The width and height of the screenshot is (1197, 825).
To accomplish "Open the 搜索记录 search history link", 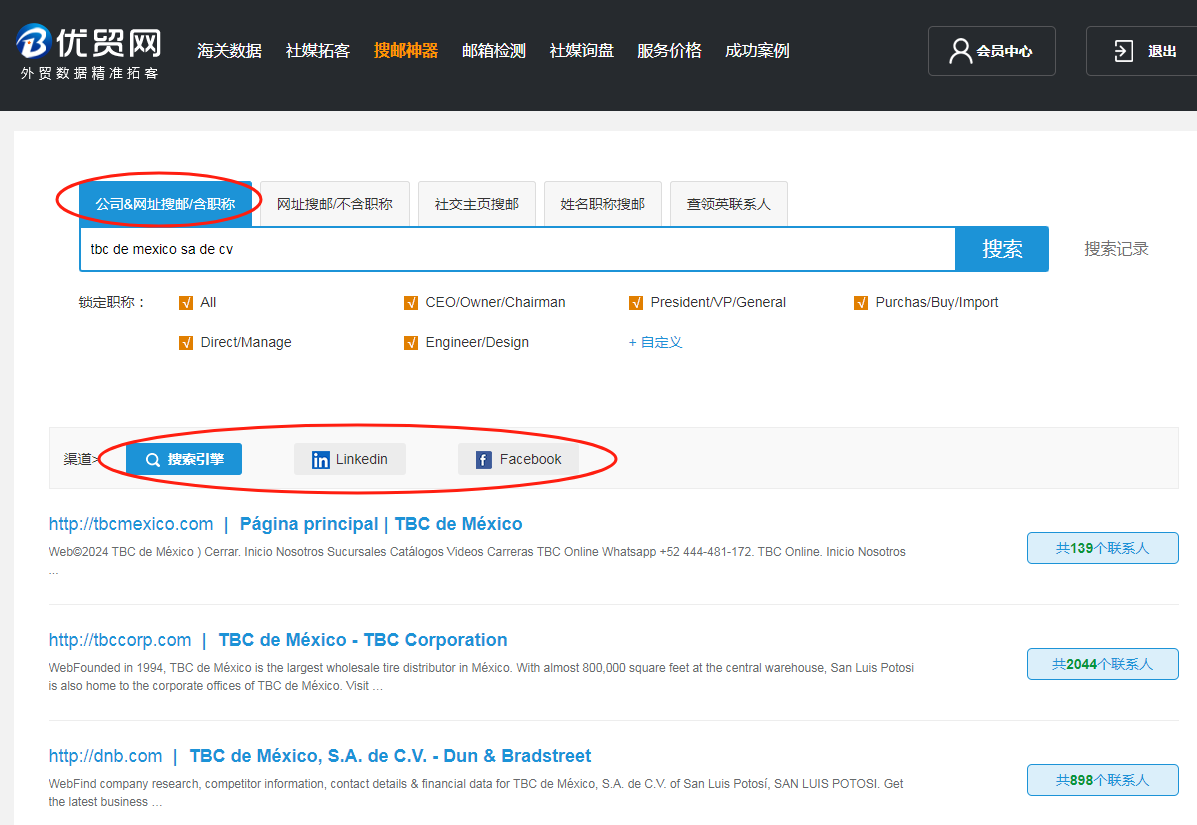I will [1116, 249].
